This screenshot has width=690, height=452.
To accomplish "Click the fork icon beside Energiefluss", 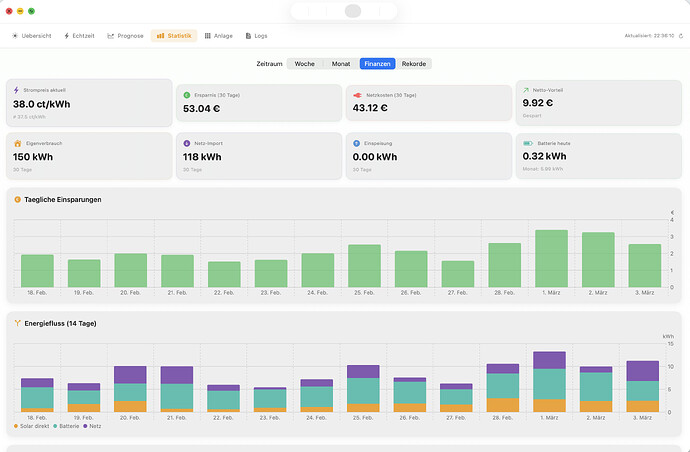I will click(18, 323).
